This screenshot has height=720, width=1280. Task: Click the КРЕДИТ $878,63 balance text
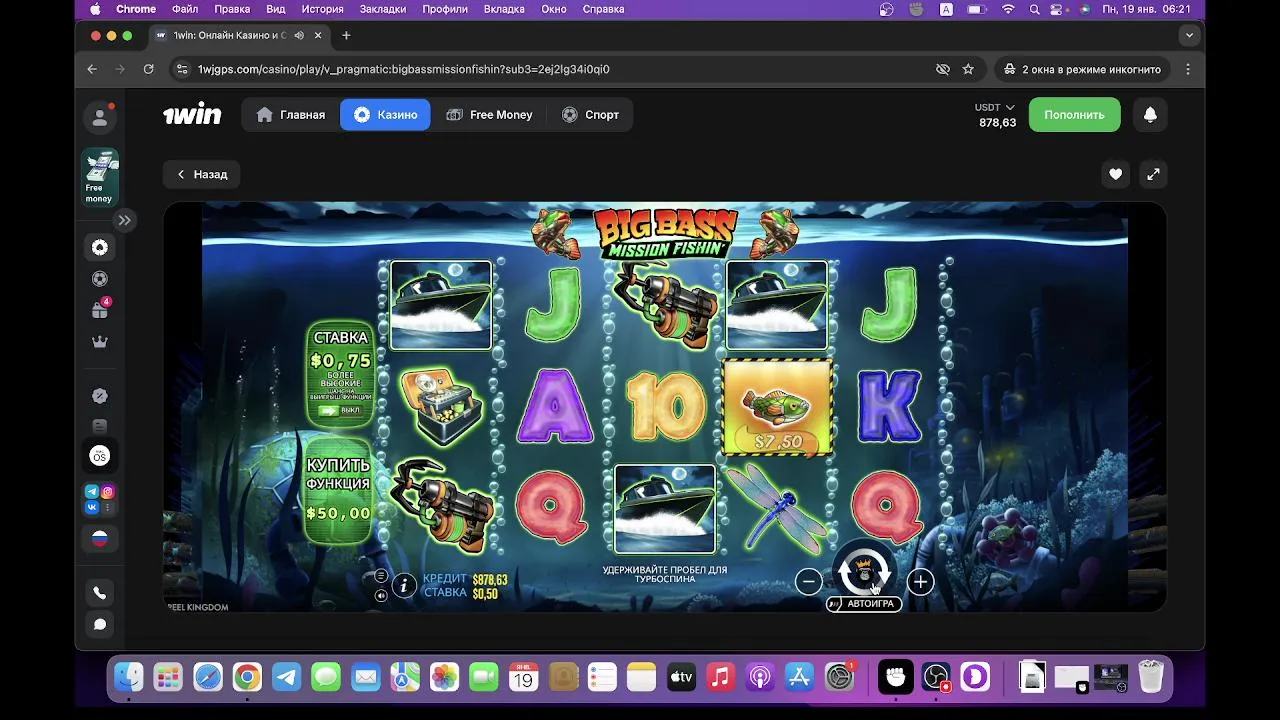465,579
